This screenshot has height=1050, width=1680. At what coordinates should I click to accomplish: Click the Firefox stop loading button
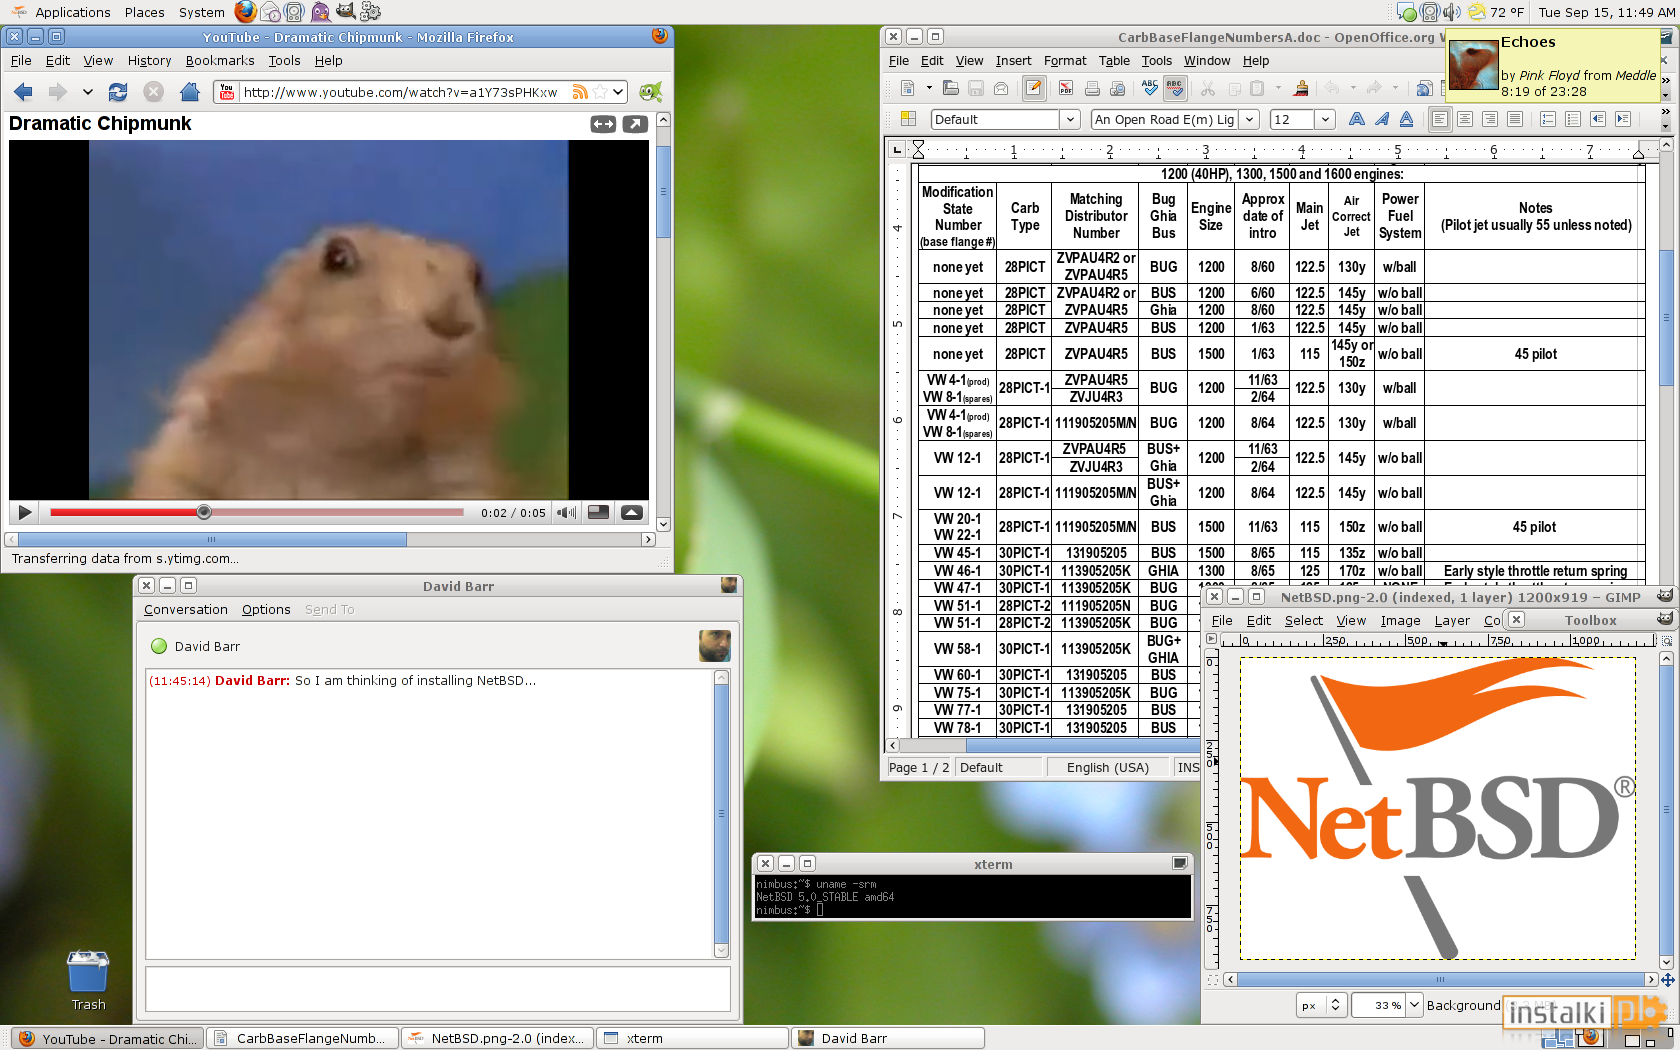[x=153, y=92]
